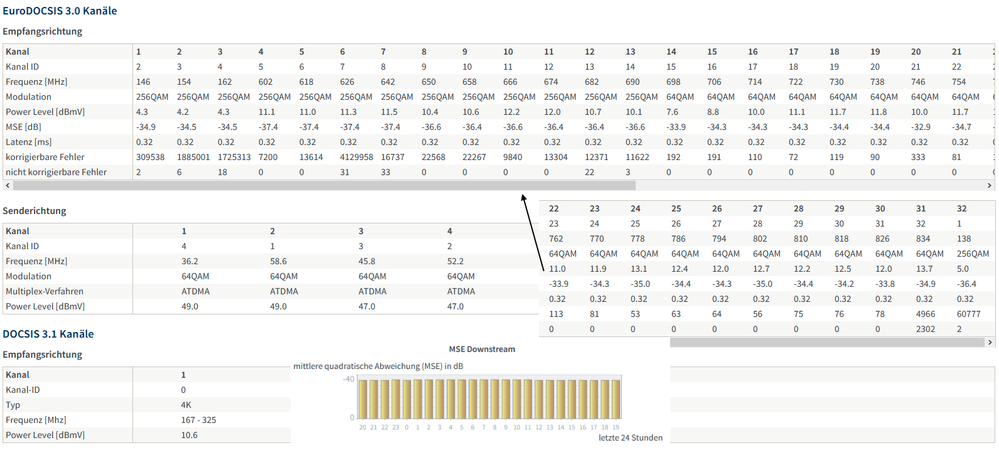
Task: Click the korrigierbare Fehler value 1725313
Action: tap(234, 157)
